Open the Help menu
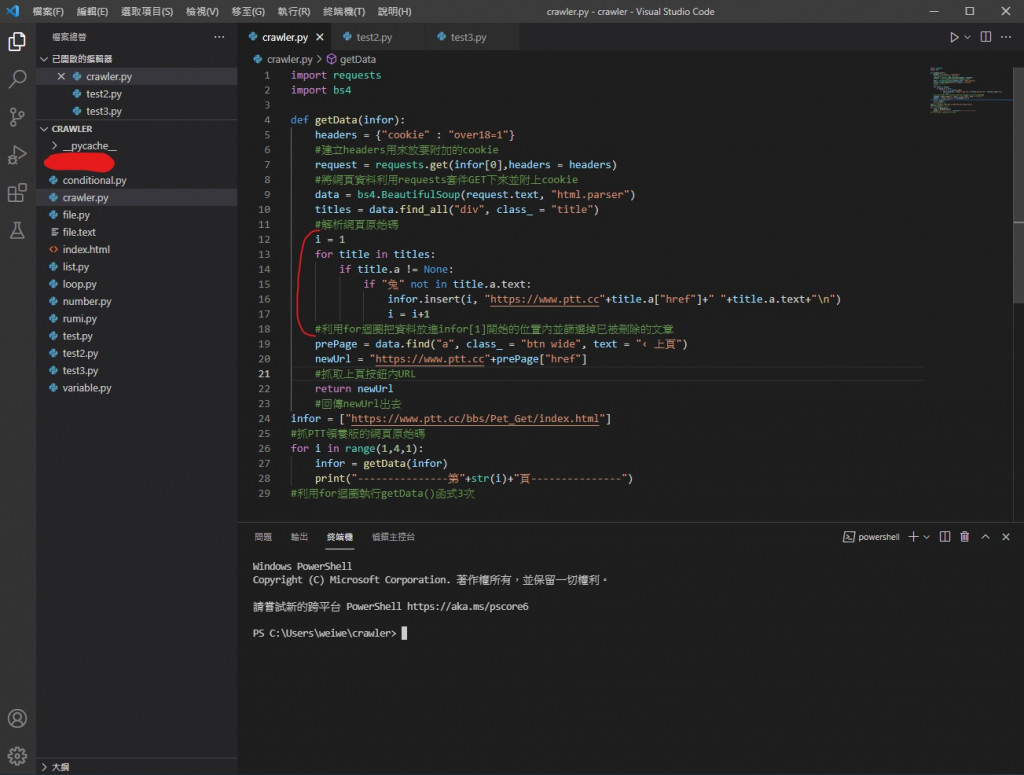 tap(394, 11)
